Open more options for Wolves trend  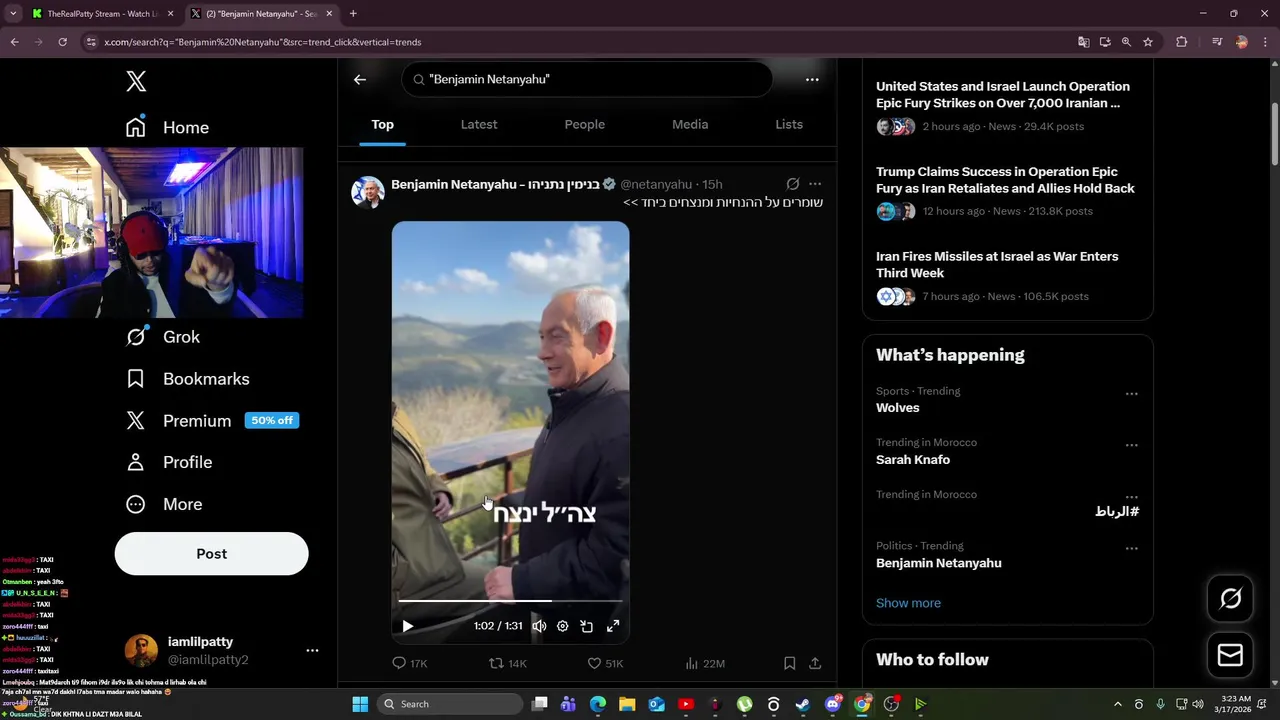(x=1131, y=394)
